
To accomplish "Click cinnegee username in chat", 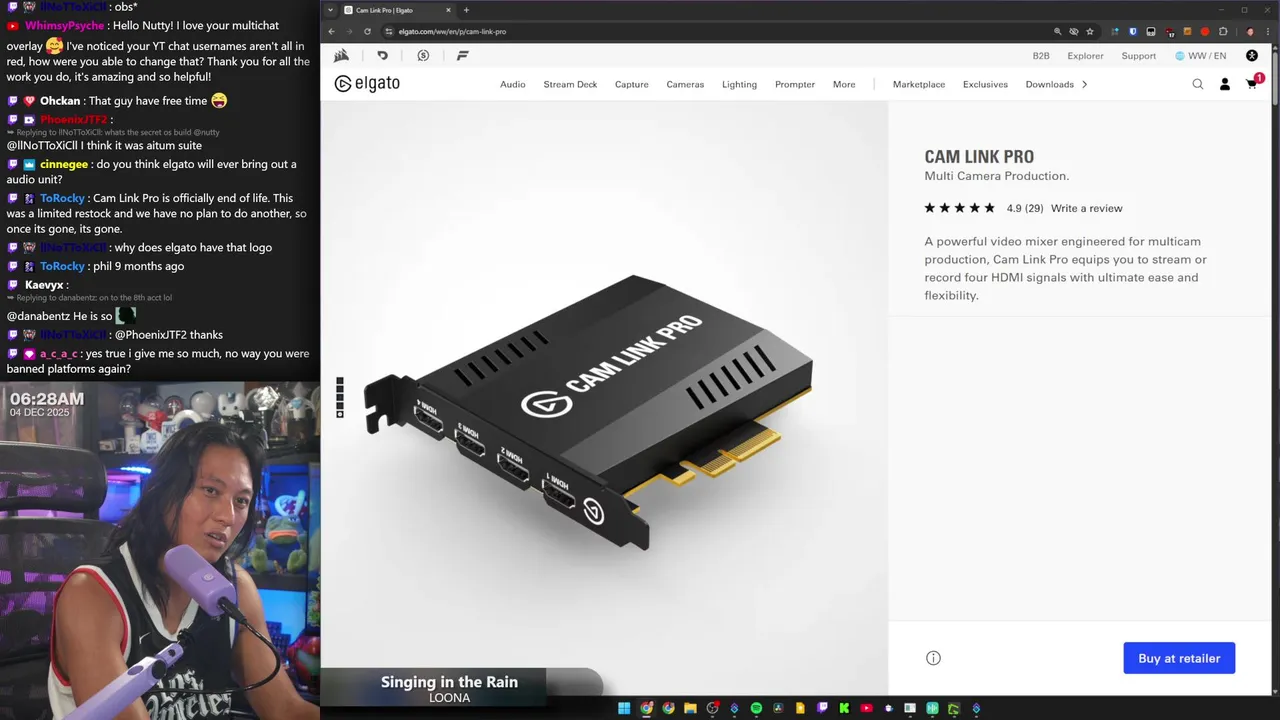I will tap(64, 164).
